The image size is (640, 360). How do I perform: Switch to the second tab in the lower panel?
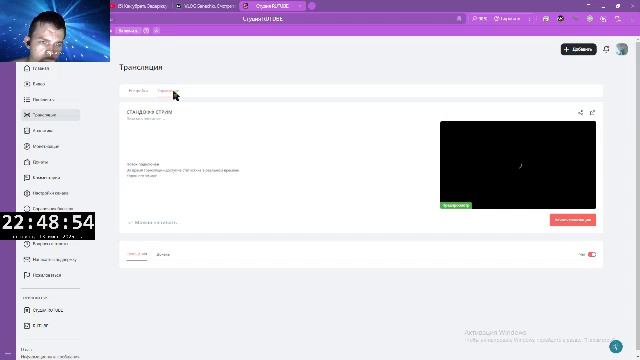pyautogui.click(x=163, y=254)
